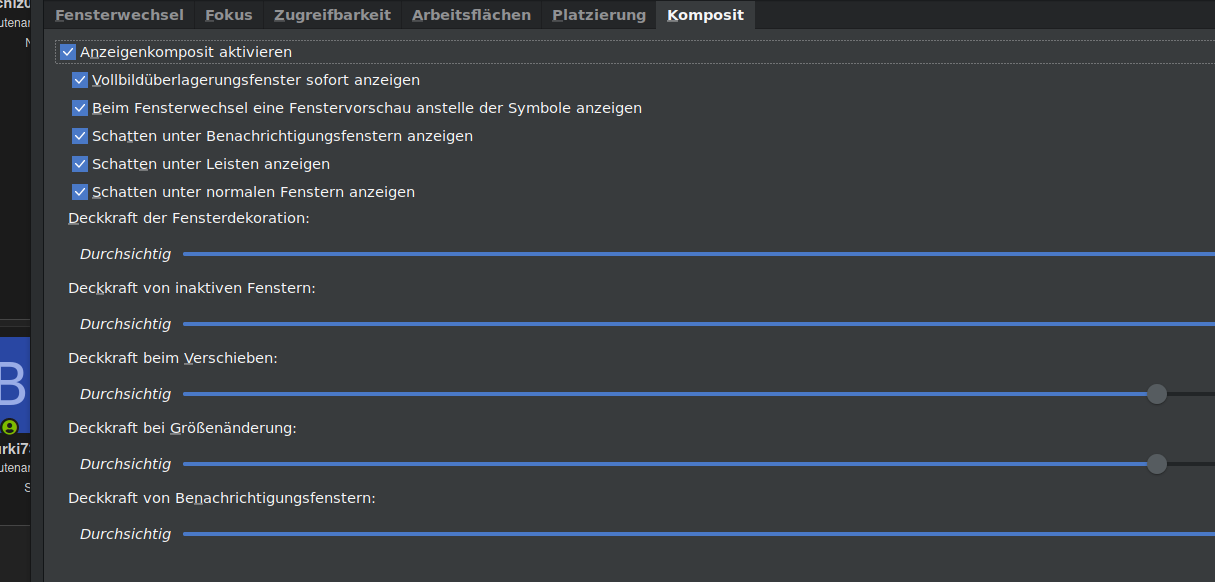Disable Schatten unter Benachrichtigungsfenstern
This screenshot has height=582, width=1215.
pos(79,135)
